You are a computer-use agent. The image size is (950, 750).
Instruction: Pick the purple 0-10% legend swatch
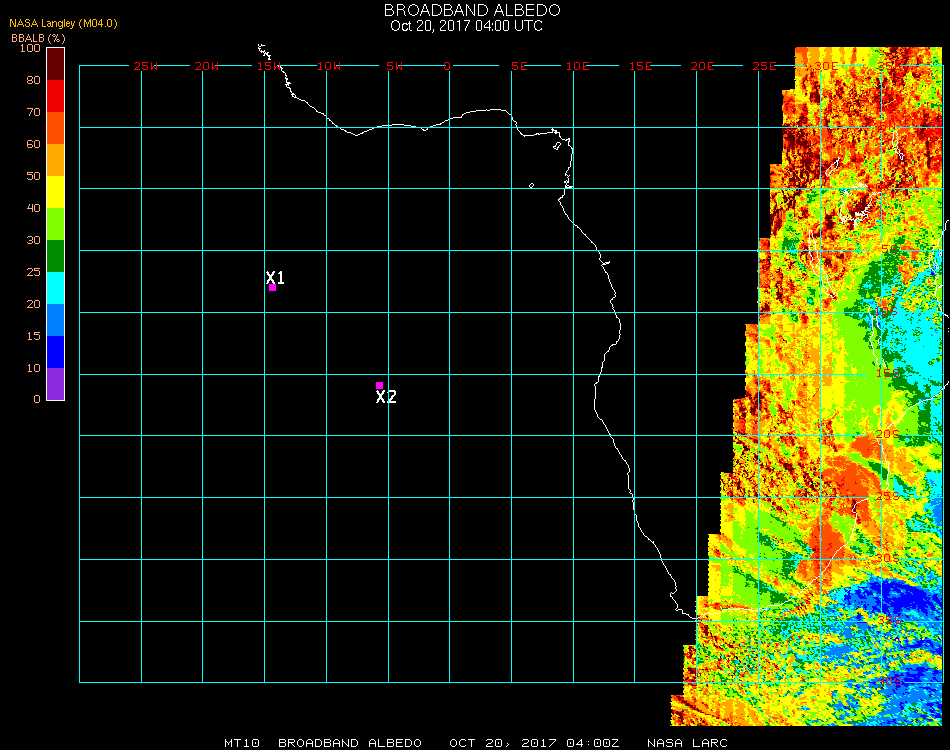click(55, 384)
